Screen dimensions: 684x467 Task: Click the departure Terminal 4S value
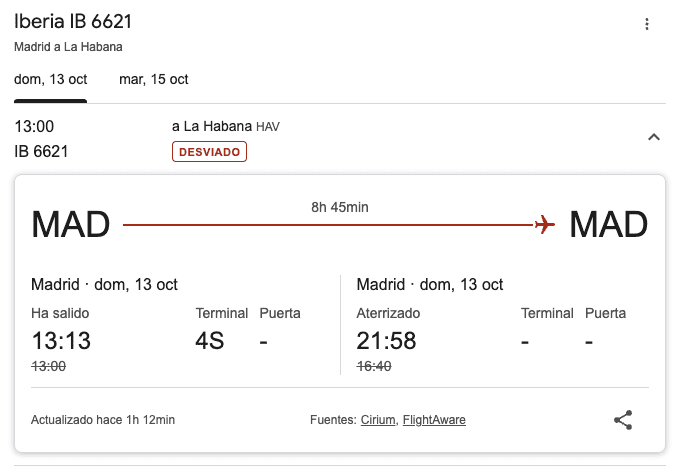click(x=209, y=341)
